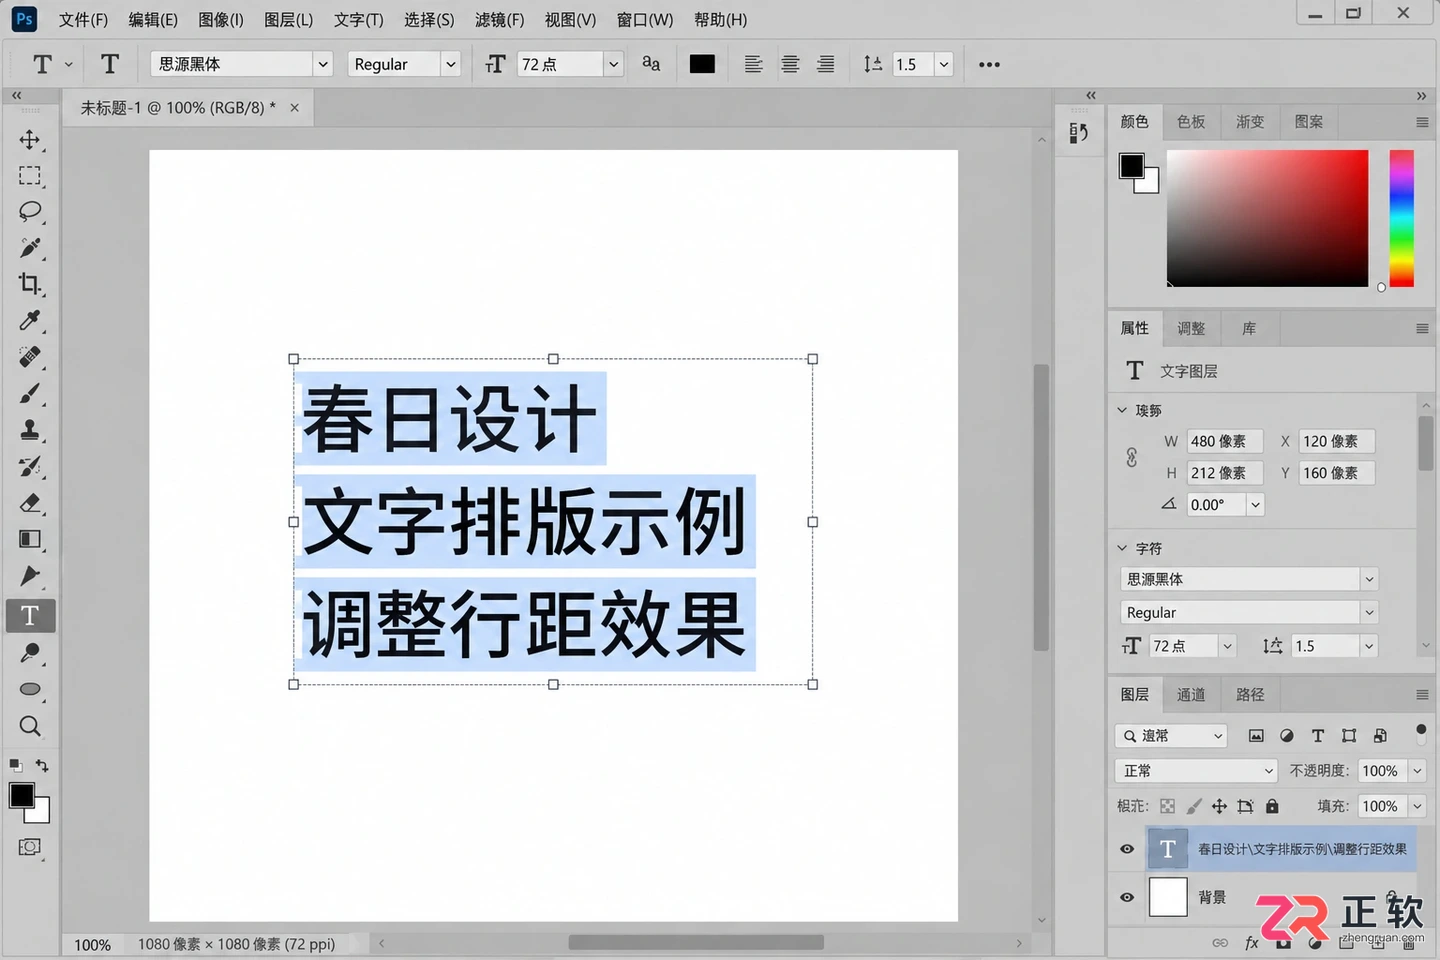Viewport: 1440px width, 960px height.
Task: Filter layers by shape layers
Action: (x=1349, y=736)
